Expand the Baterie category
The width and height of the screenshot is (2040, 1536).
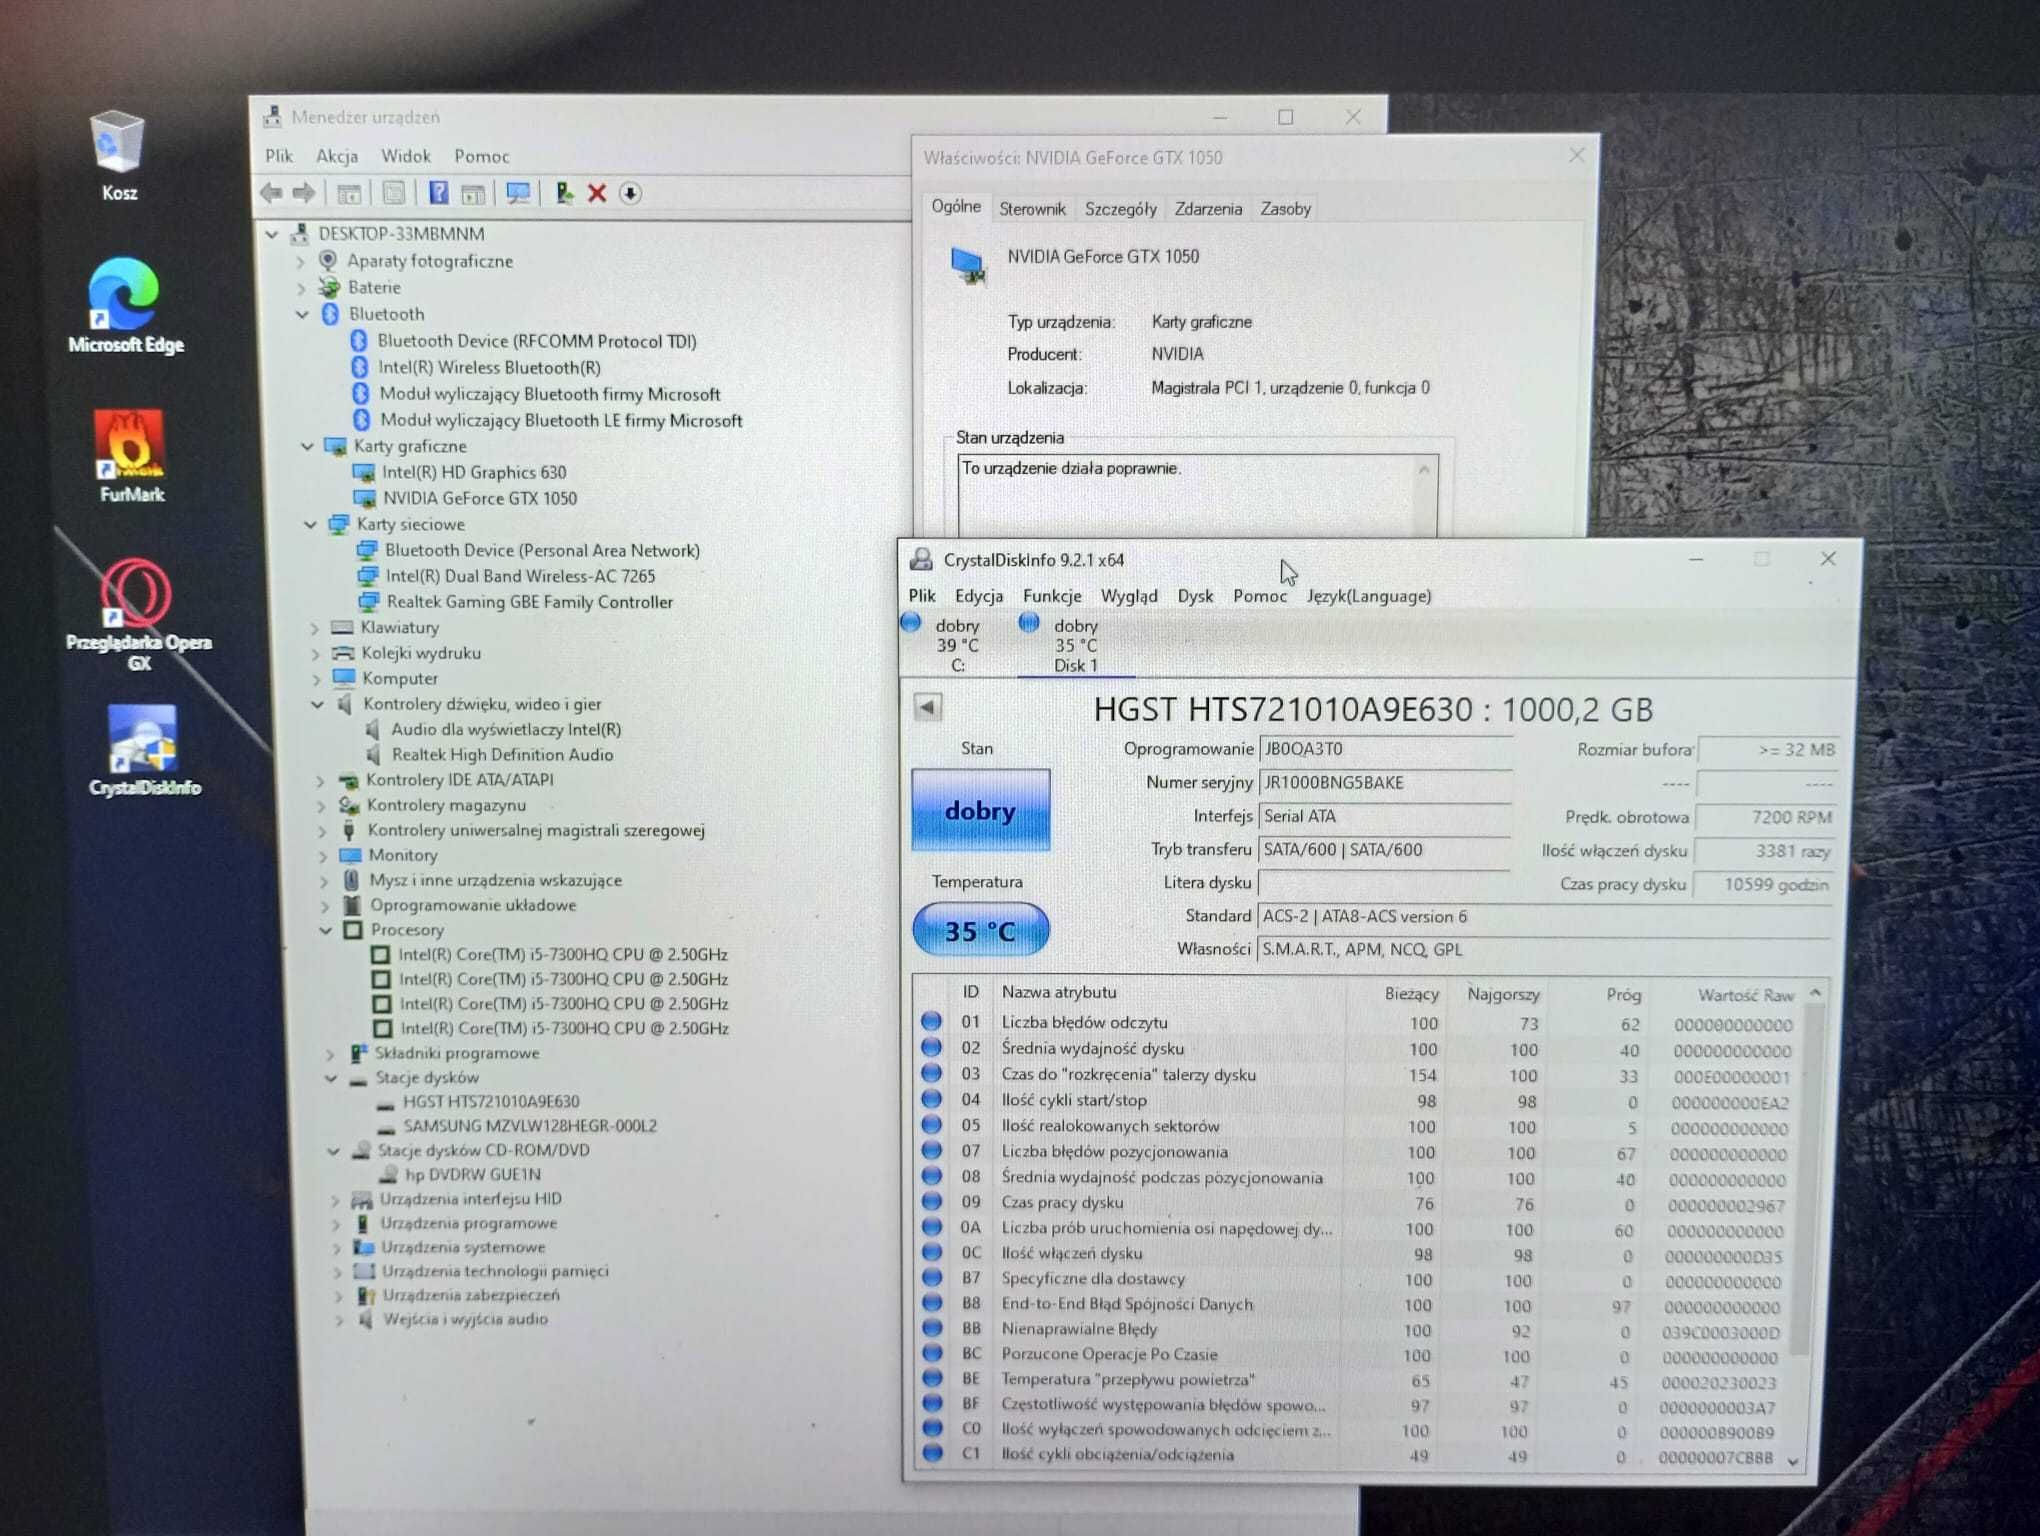[x=302, y=288]
